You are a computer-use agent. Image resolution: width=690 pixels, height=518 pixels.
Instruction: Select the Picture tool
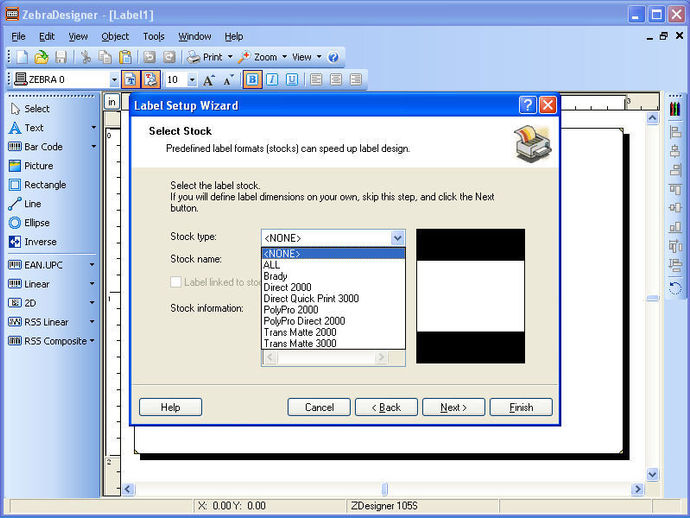click(x=31, y=166)
